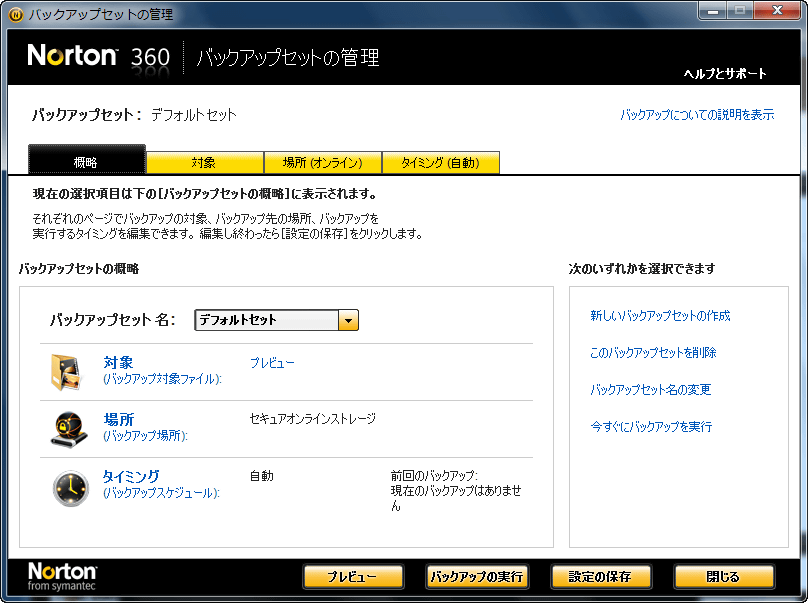Image resolution: width=808 pixels, height=603 pixels.
Task: Switch to the 概略 tab
Action: pos(87,160)
